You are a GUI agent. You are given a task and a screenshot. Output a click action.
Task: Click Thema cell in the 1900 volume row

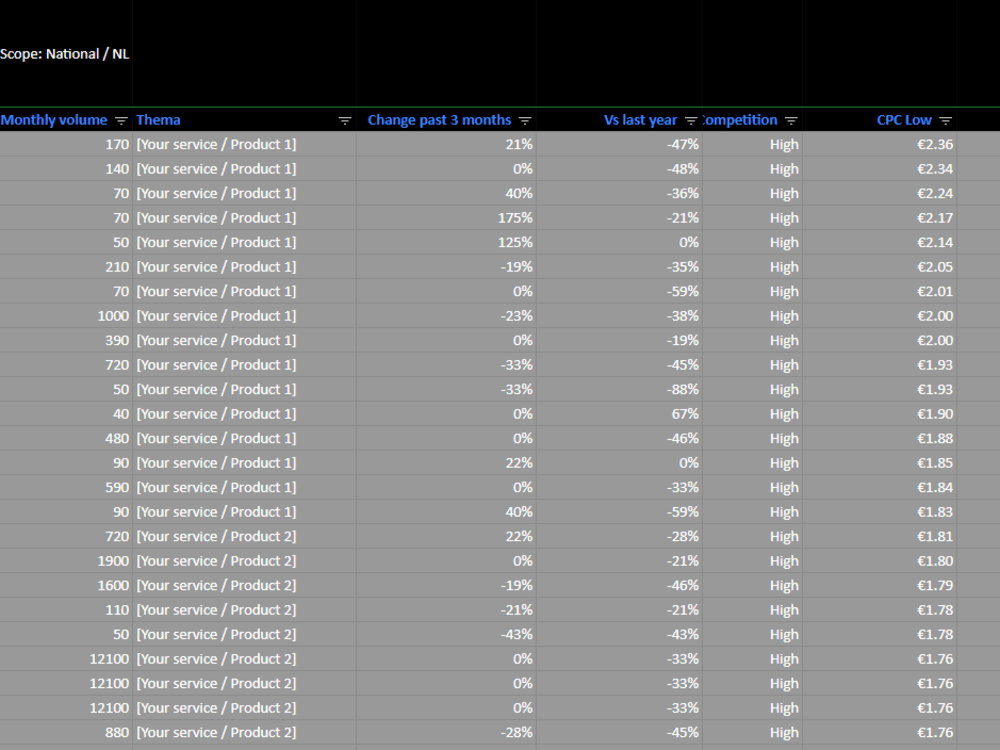pyautogui.click(x=244, y=561)
